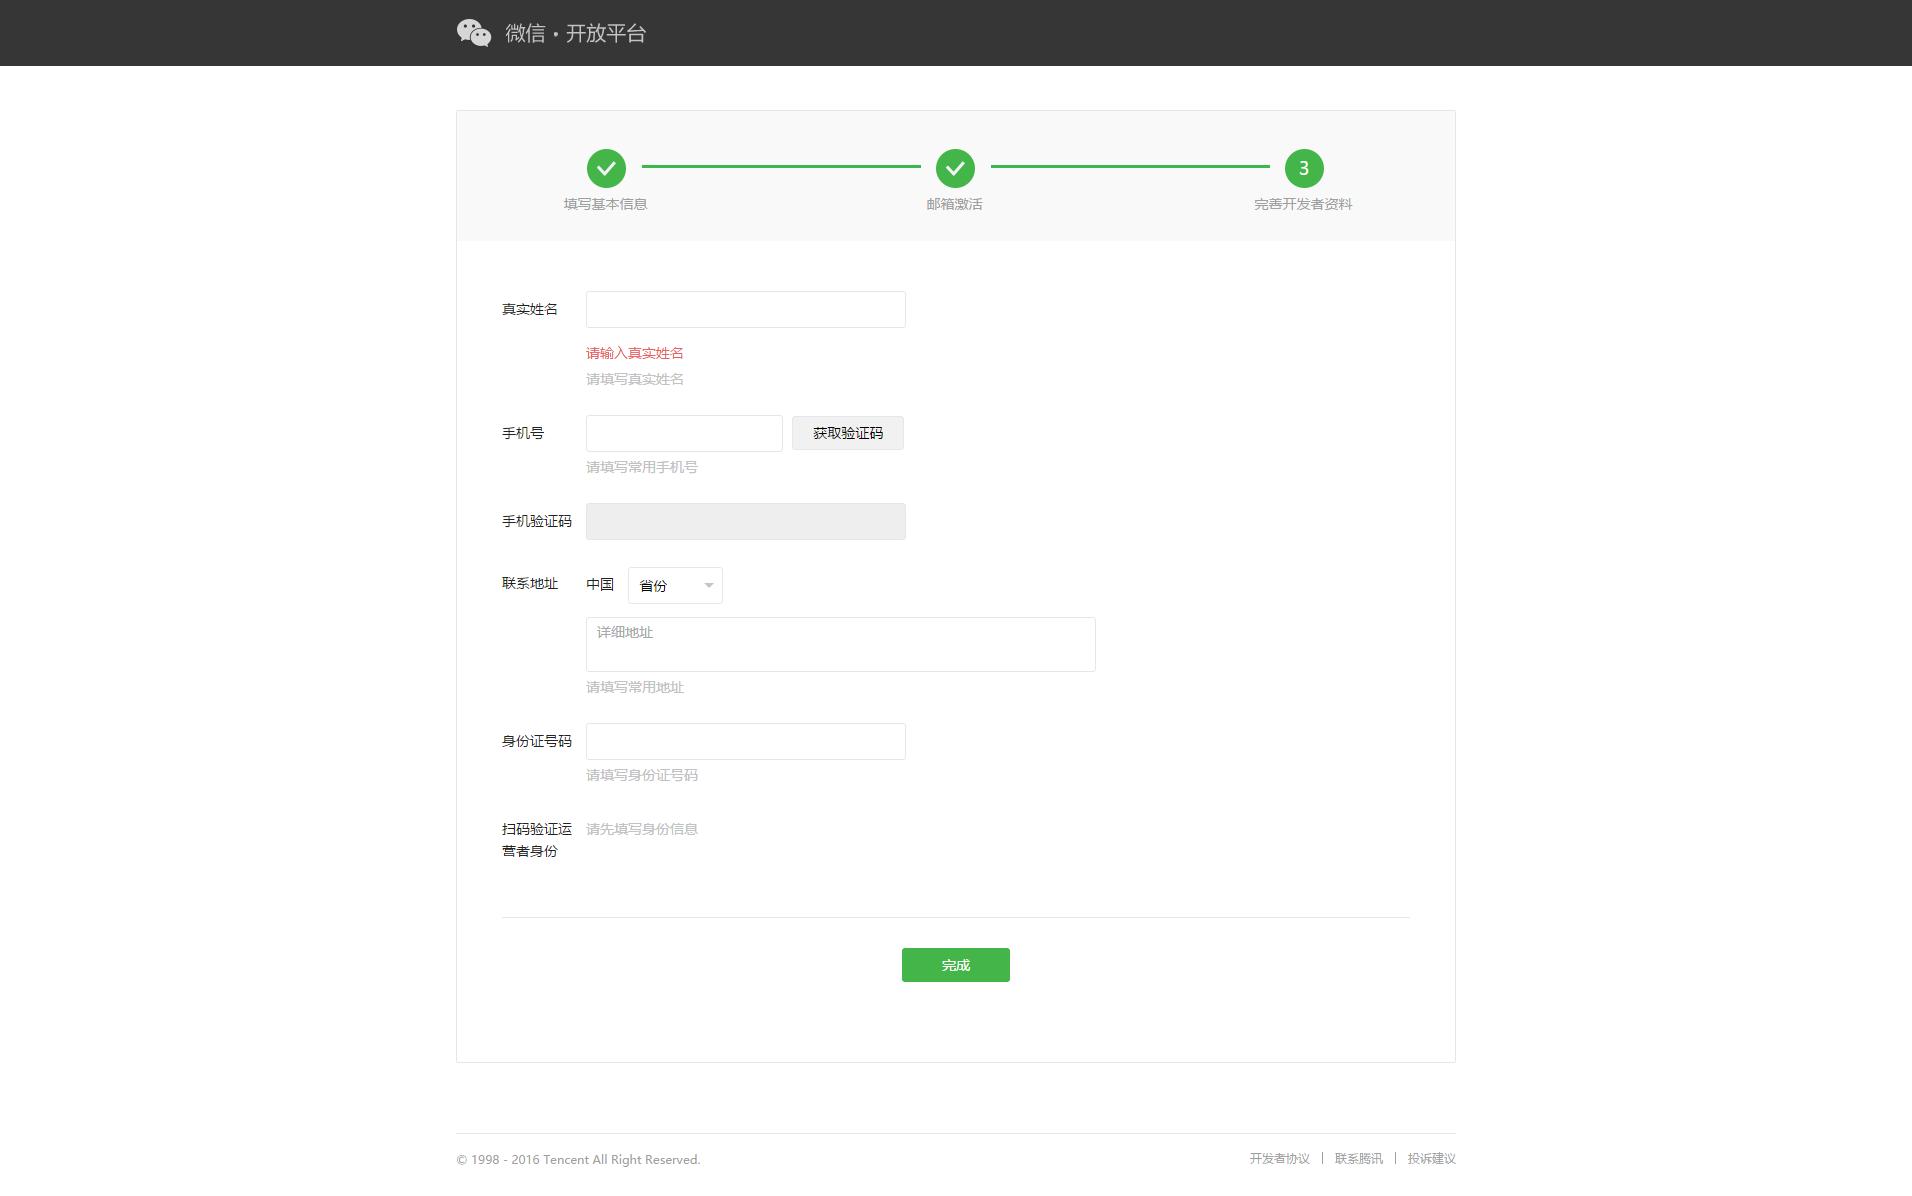This screenshot has width=1912, height=1196.
Task: Click the 请填写真实姓名 hint text
Action: (x=635, y=379)
